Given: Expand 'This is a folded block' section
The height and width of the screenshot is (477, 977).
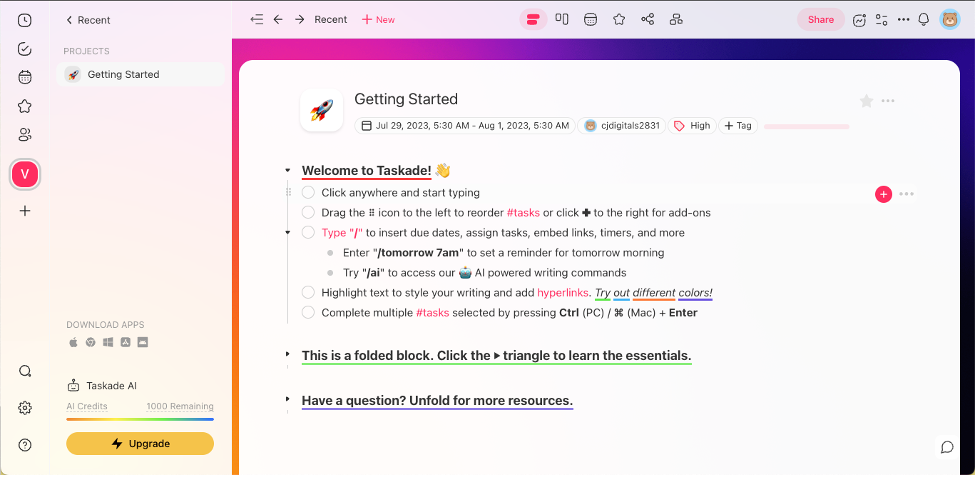Looking at the screenshot, I should click(x=287, y=354).
